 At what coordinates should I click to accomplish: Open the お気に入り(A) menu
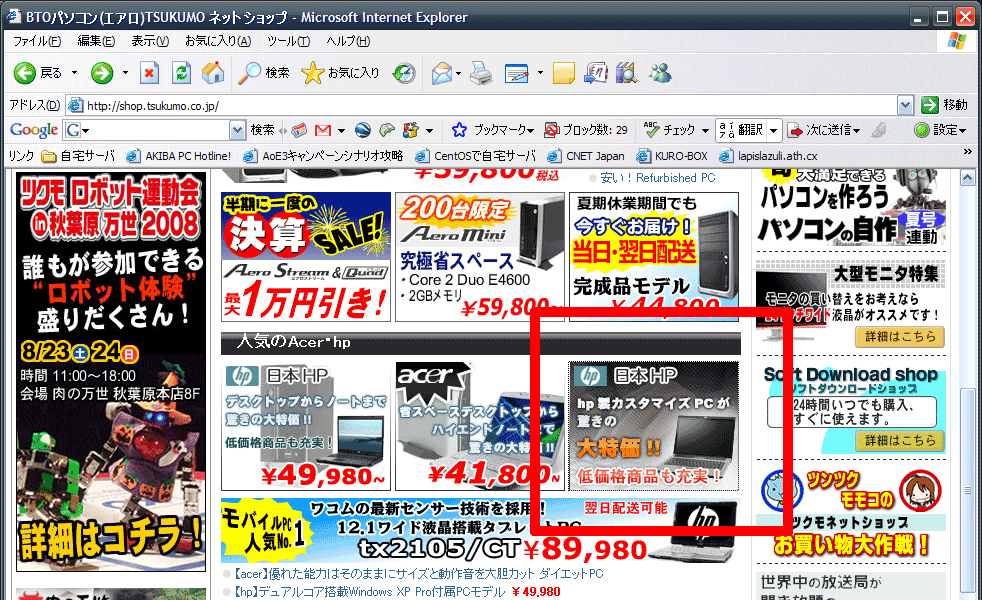coord(218,41)
